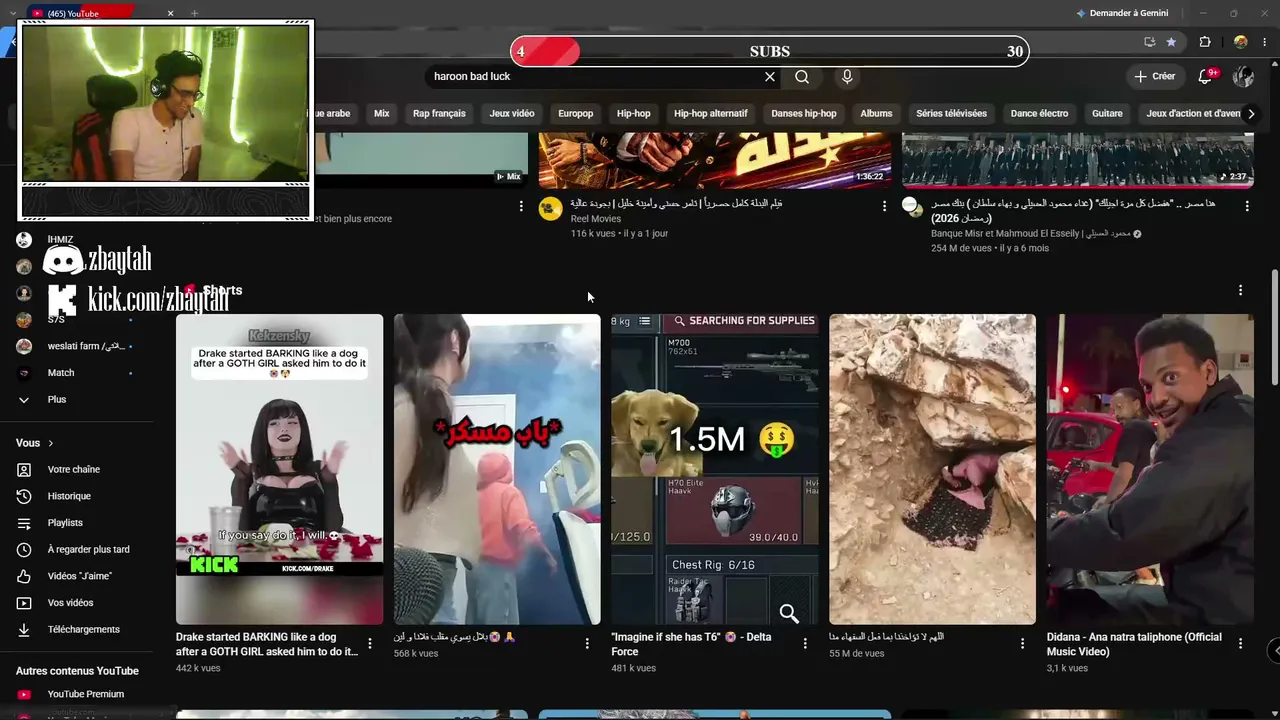Open the Chrome three-dot menu
The height and width of the screenshot is (720, 1280).
[1265, 42]
